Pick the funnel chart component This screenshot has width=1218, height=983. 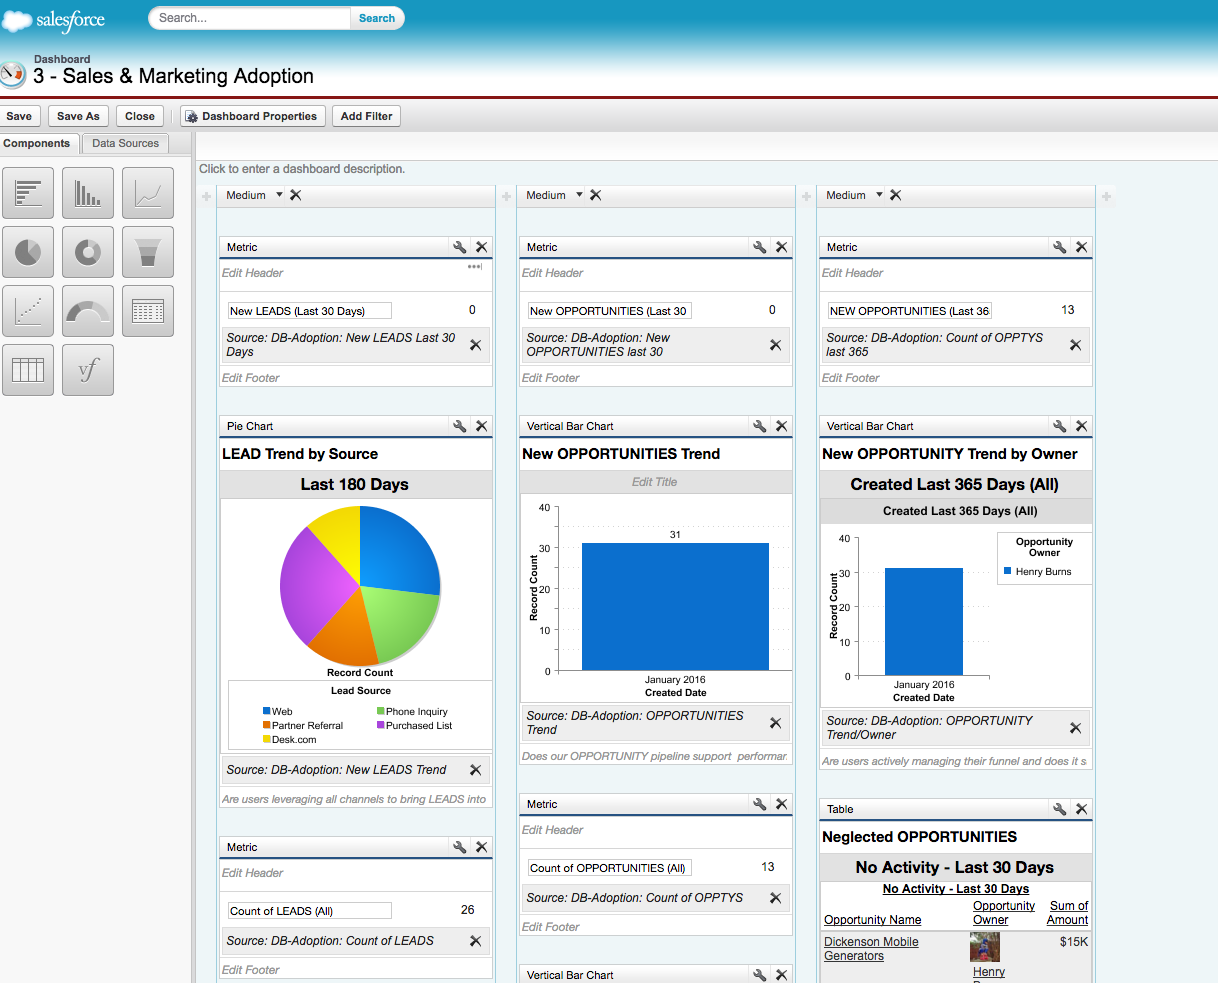148,252
